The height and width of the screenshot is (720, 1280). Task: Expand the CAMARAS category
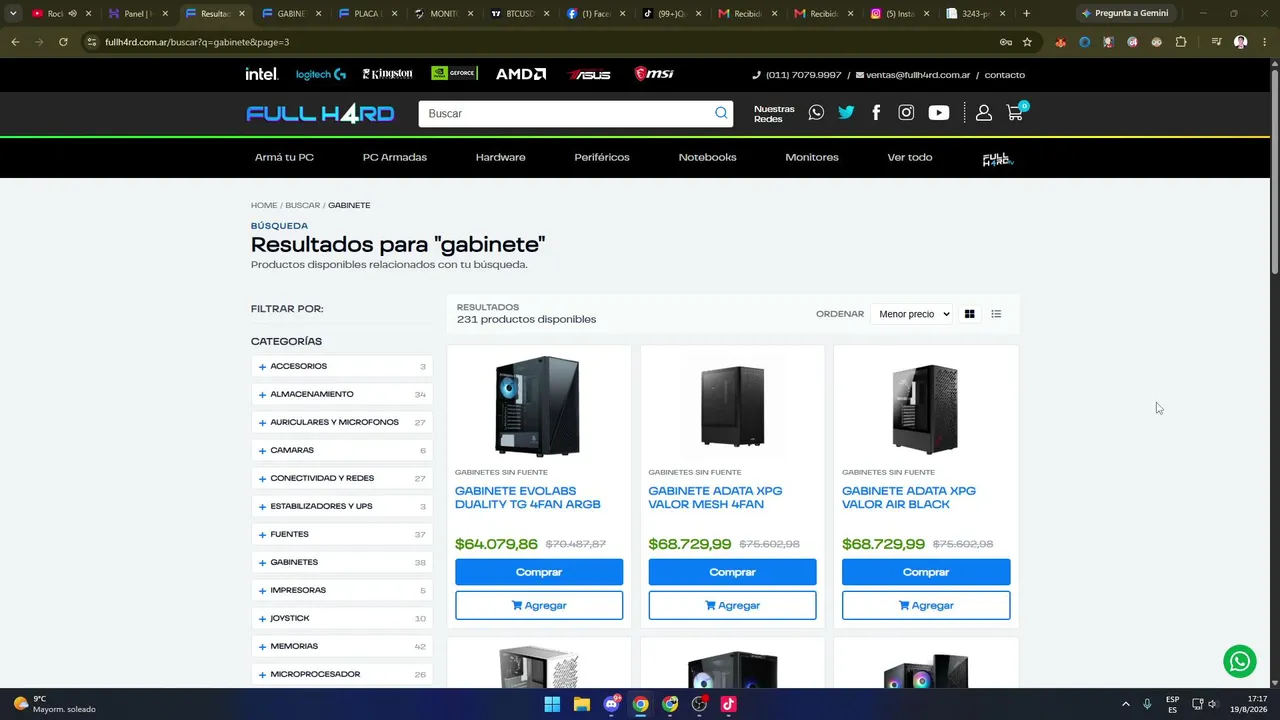click(x=342, y=450)
